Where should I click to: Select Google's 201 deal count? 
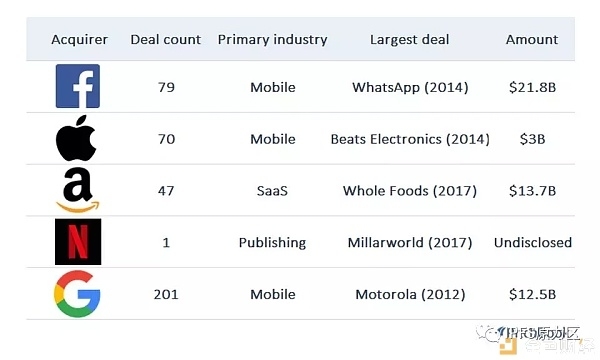coord(166,295)
